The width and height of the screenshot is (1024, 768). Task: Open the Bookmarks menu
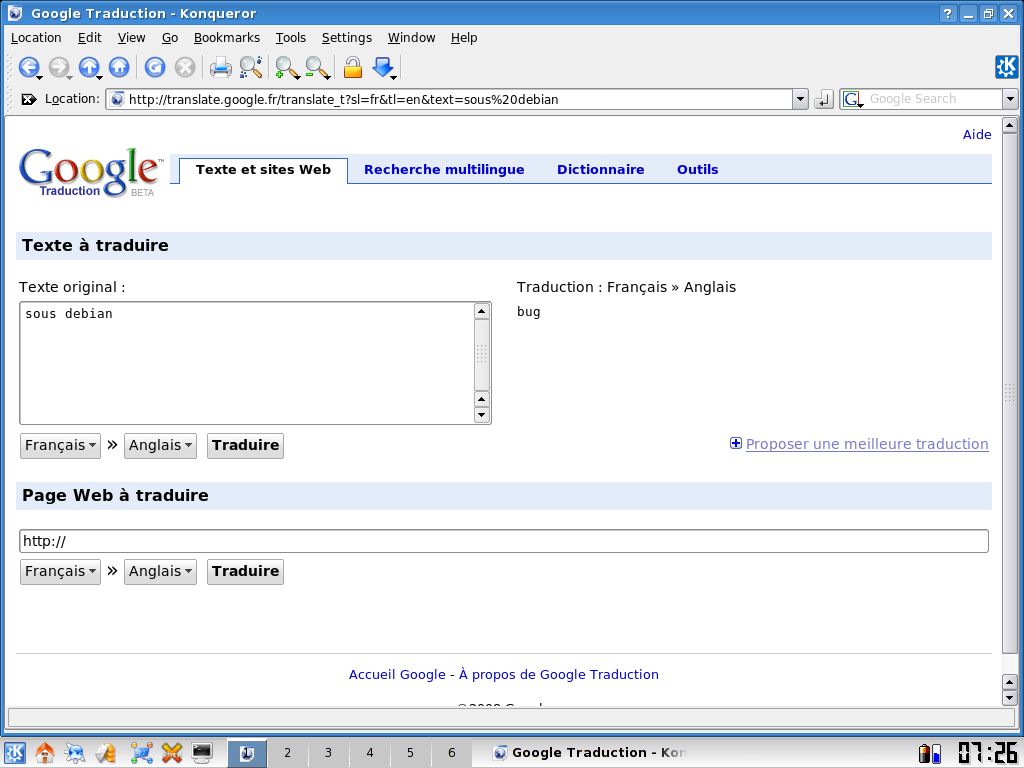[x=227, y=38]
